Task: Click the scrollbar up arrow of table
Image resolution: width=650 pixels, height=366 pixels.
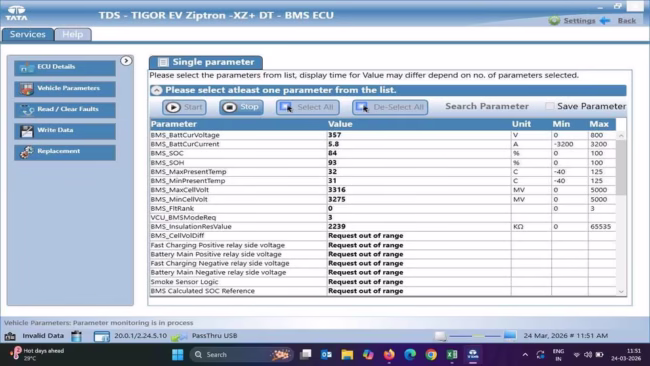Action: [x=621, y=136]
